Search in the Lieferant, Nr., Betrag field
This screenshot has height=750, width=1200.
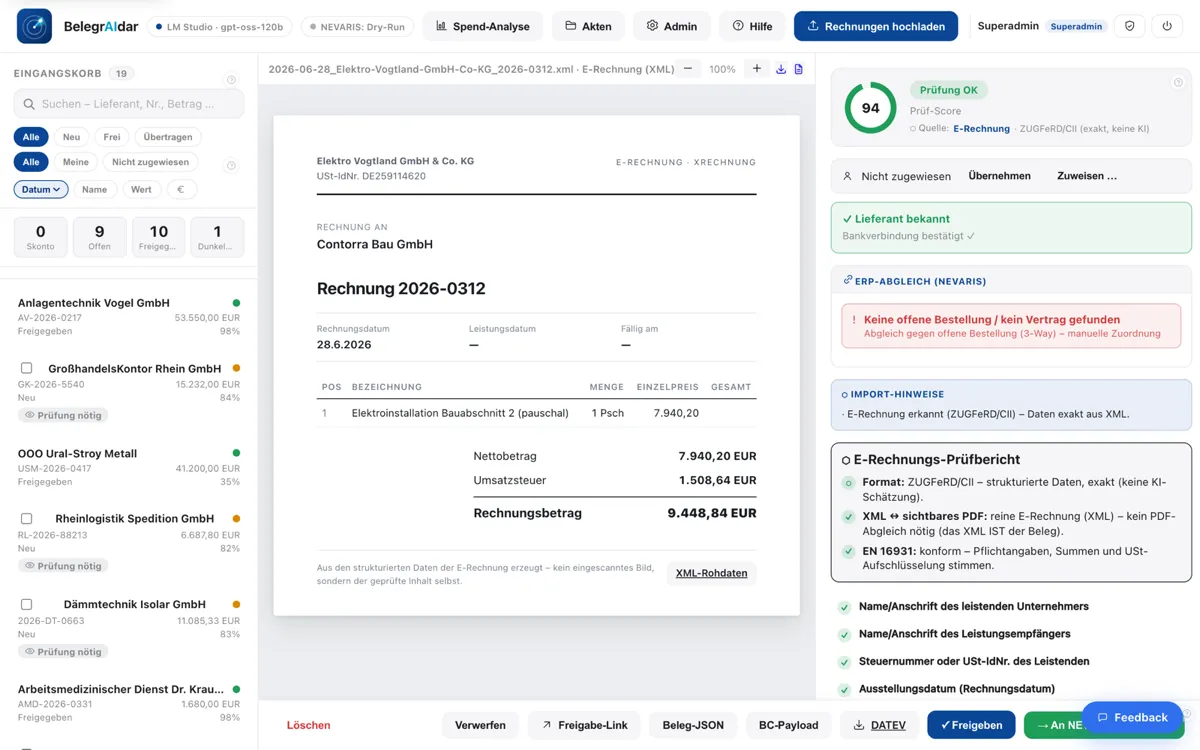(129, 104)
